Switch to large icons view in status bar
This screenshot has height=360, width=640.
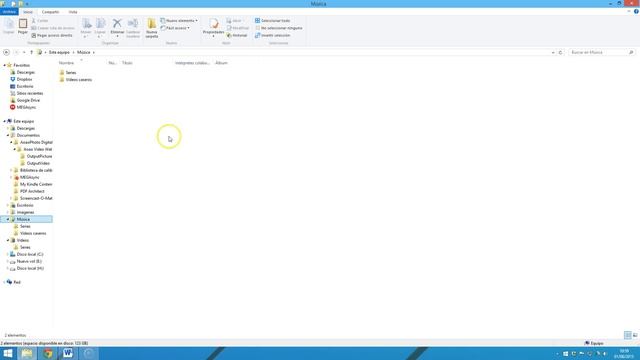pyautogui.click(x=635, y=335)
